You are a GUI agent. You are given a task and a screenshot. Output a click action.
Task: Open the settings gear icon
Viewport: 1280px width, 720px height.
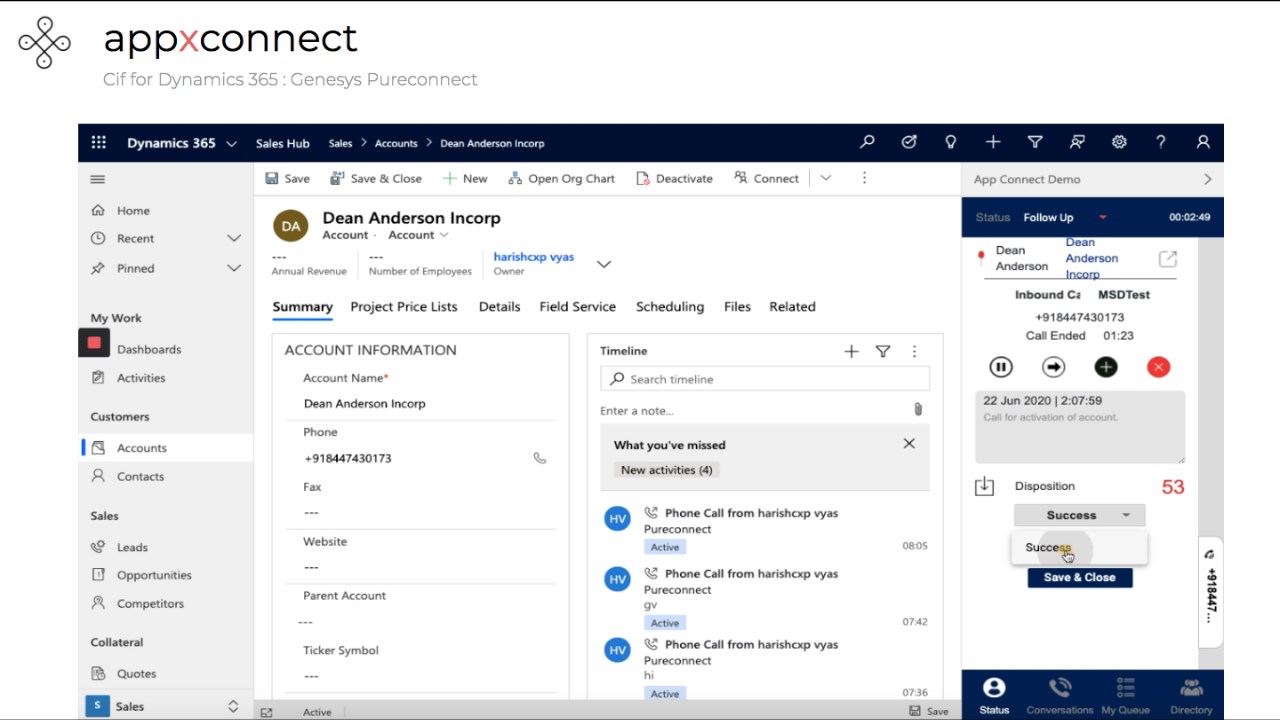click(1119, 142)
